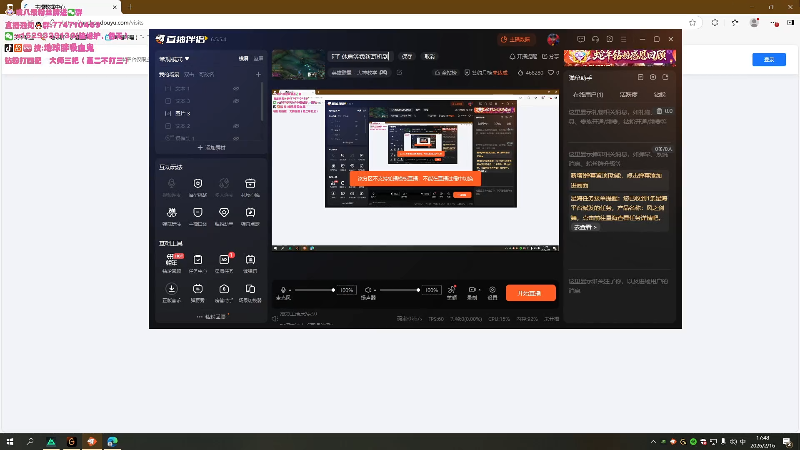
Task: Click the add source button with plus sign
Action: (211, 147)
